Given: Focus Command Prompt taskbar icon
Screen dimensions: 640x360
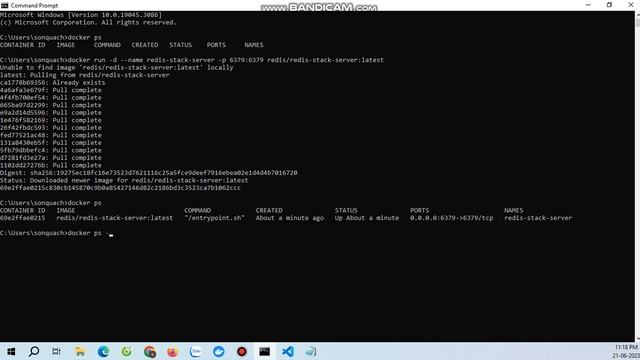Looking at the screenshot, I should 264,351.
